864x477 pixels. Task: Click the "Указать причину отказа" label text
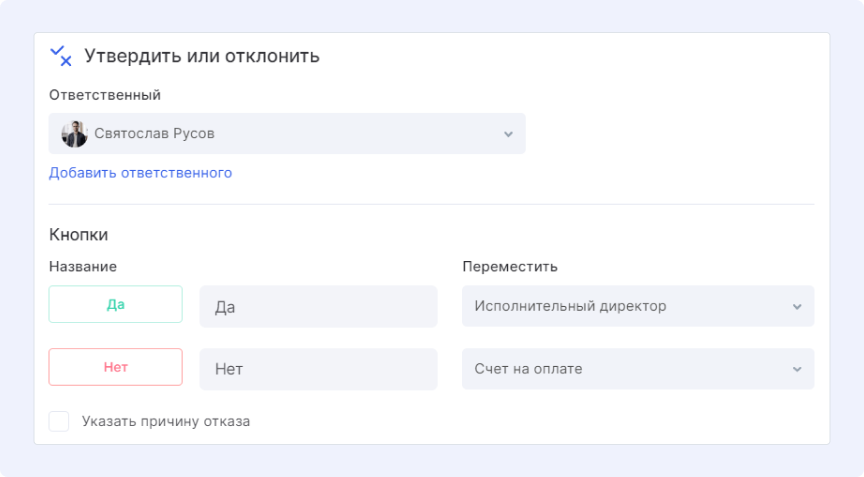(166, 421)
